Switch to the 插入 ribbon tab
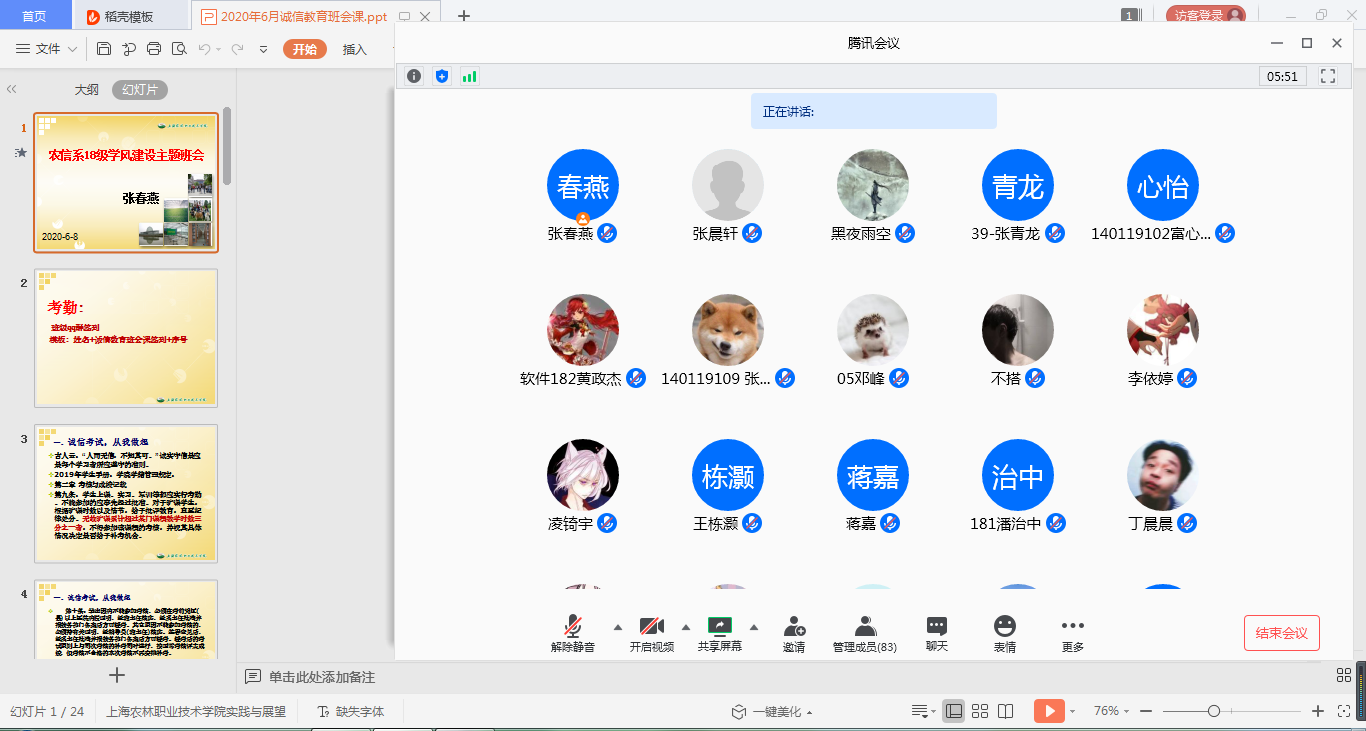The height and width of the screenshot is (731, 1366). (355, 49)
